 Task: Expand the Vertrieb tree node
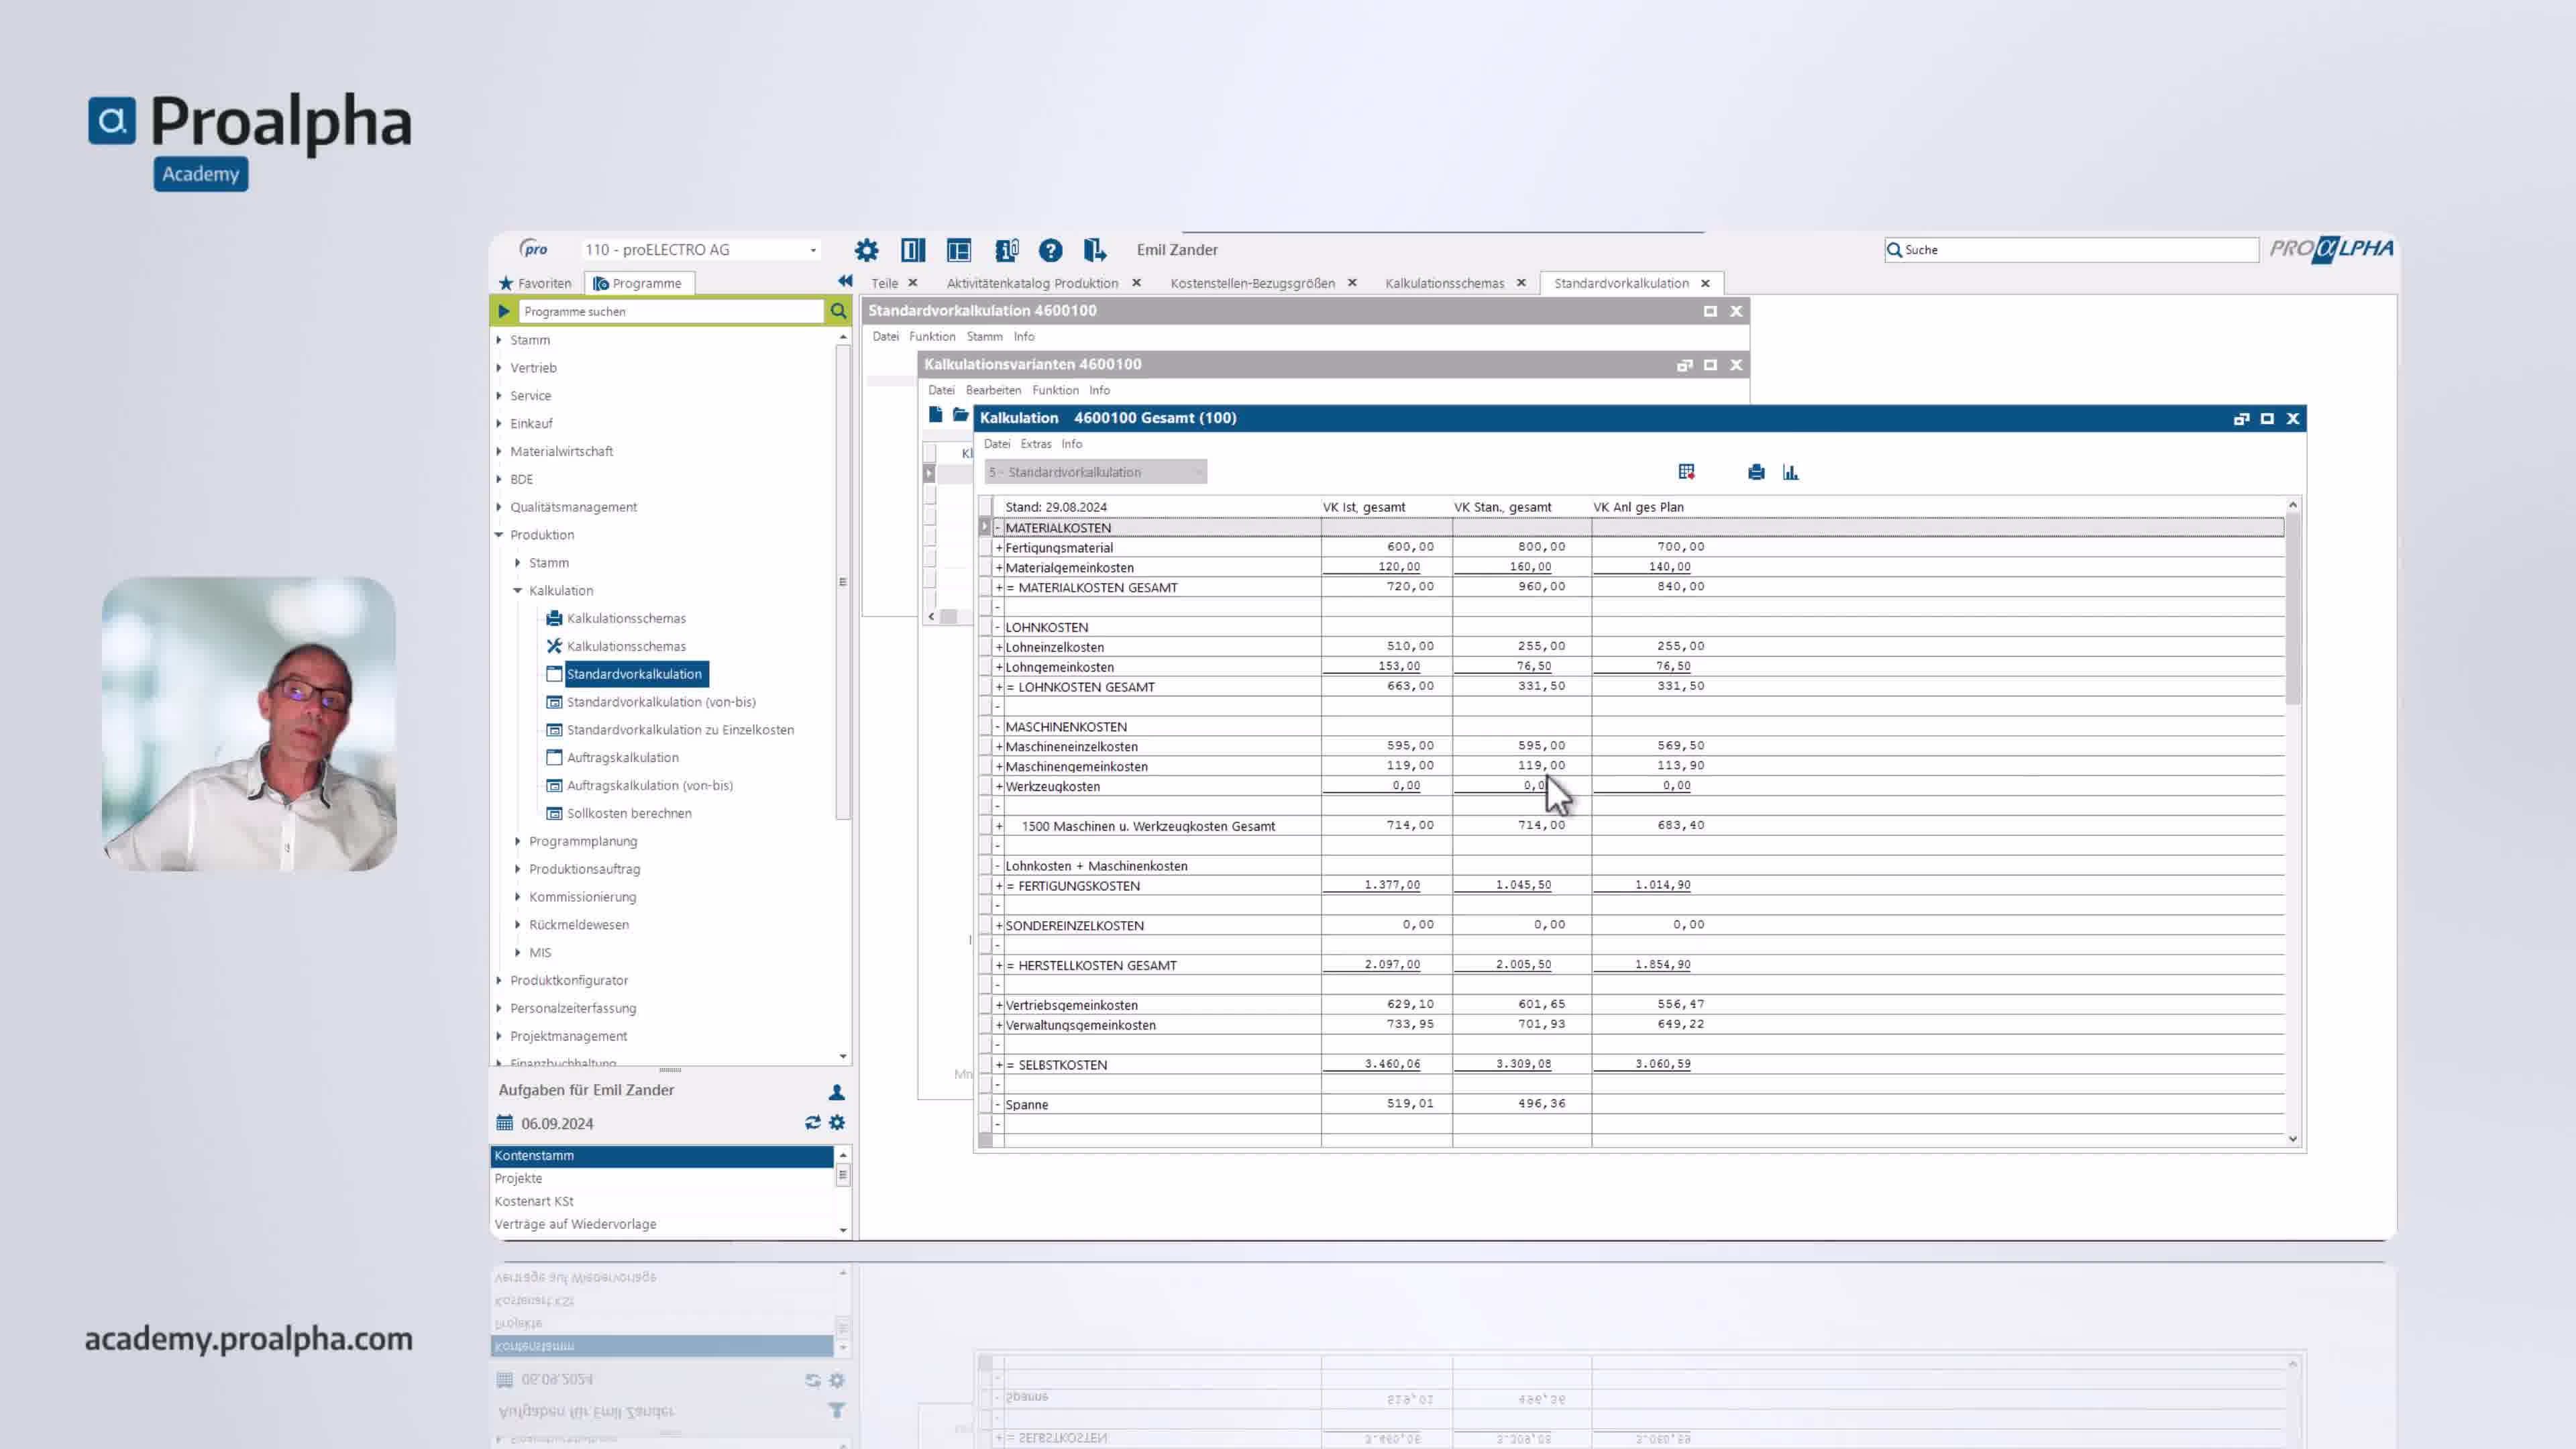tap(499, 368)
